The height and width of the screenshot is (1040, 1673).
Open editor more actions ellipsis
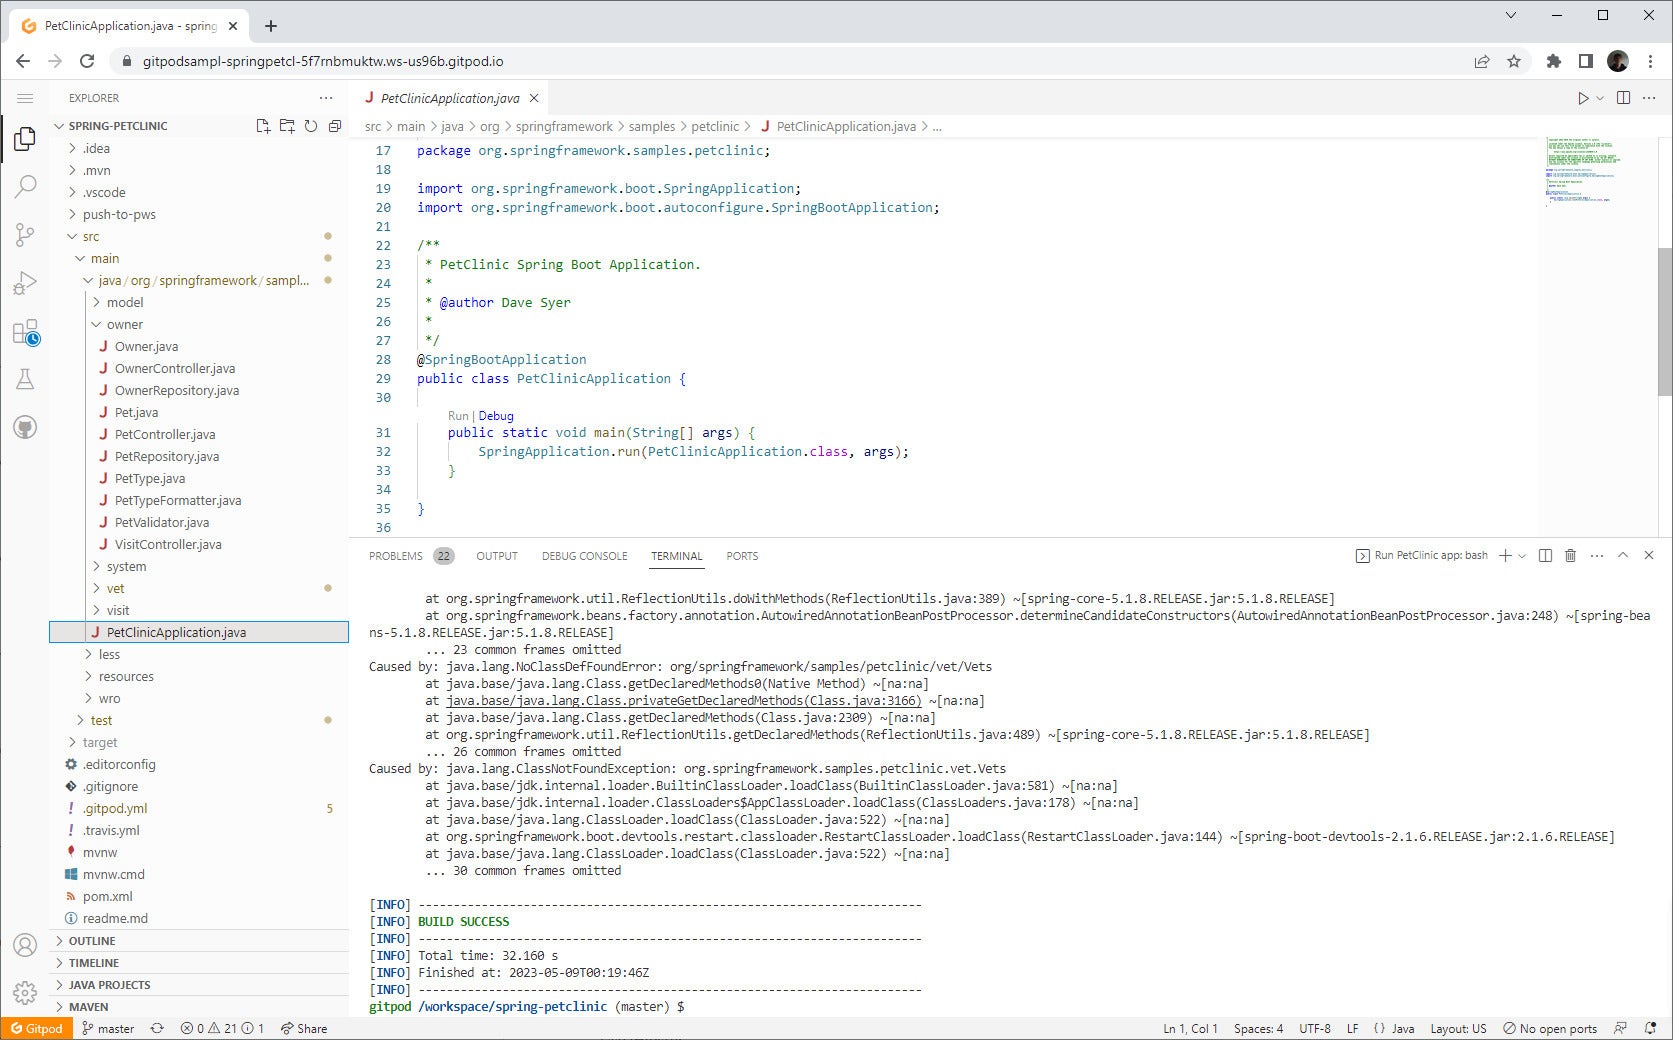1649,98
